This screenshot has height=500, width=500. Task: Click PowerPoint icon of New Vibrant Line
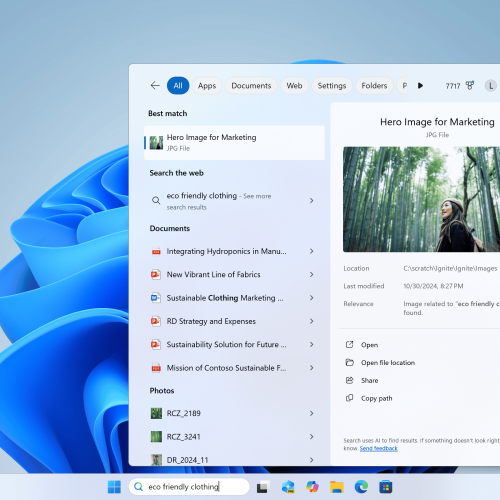coord(156,274)
